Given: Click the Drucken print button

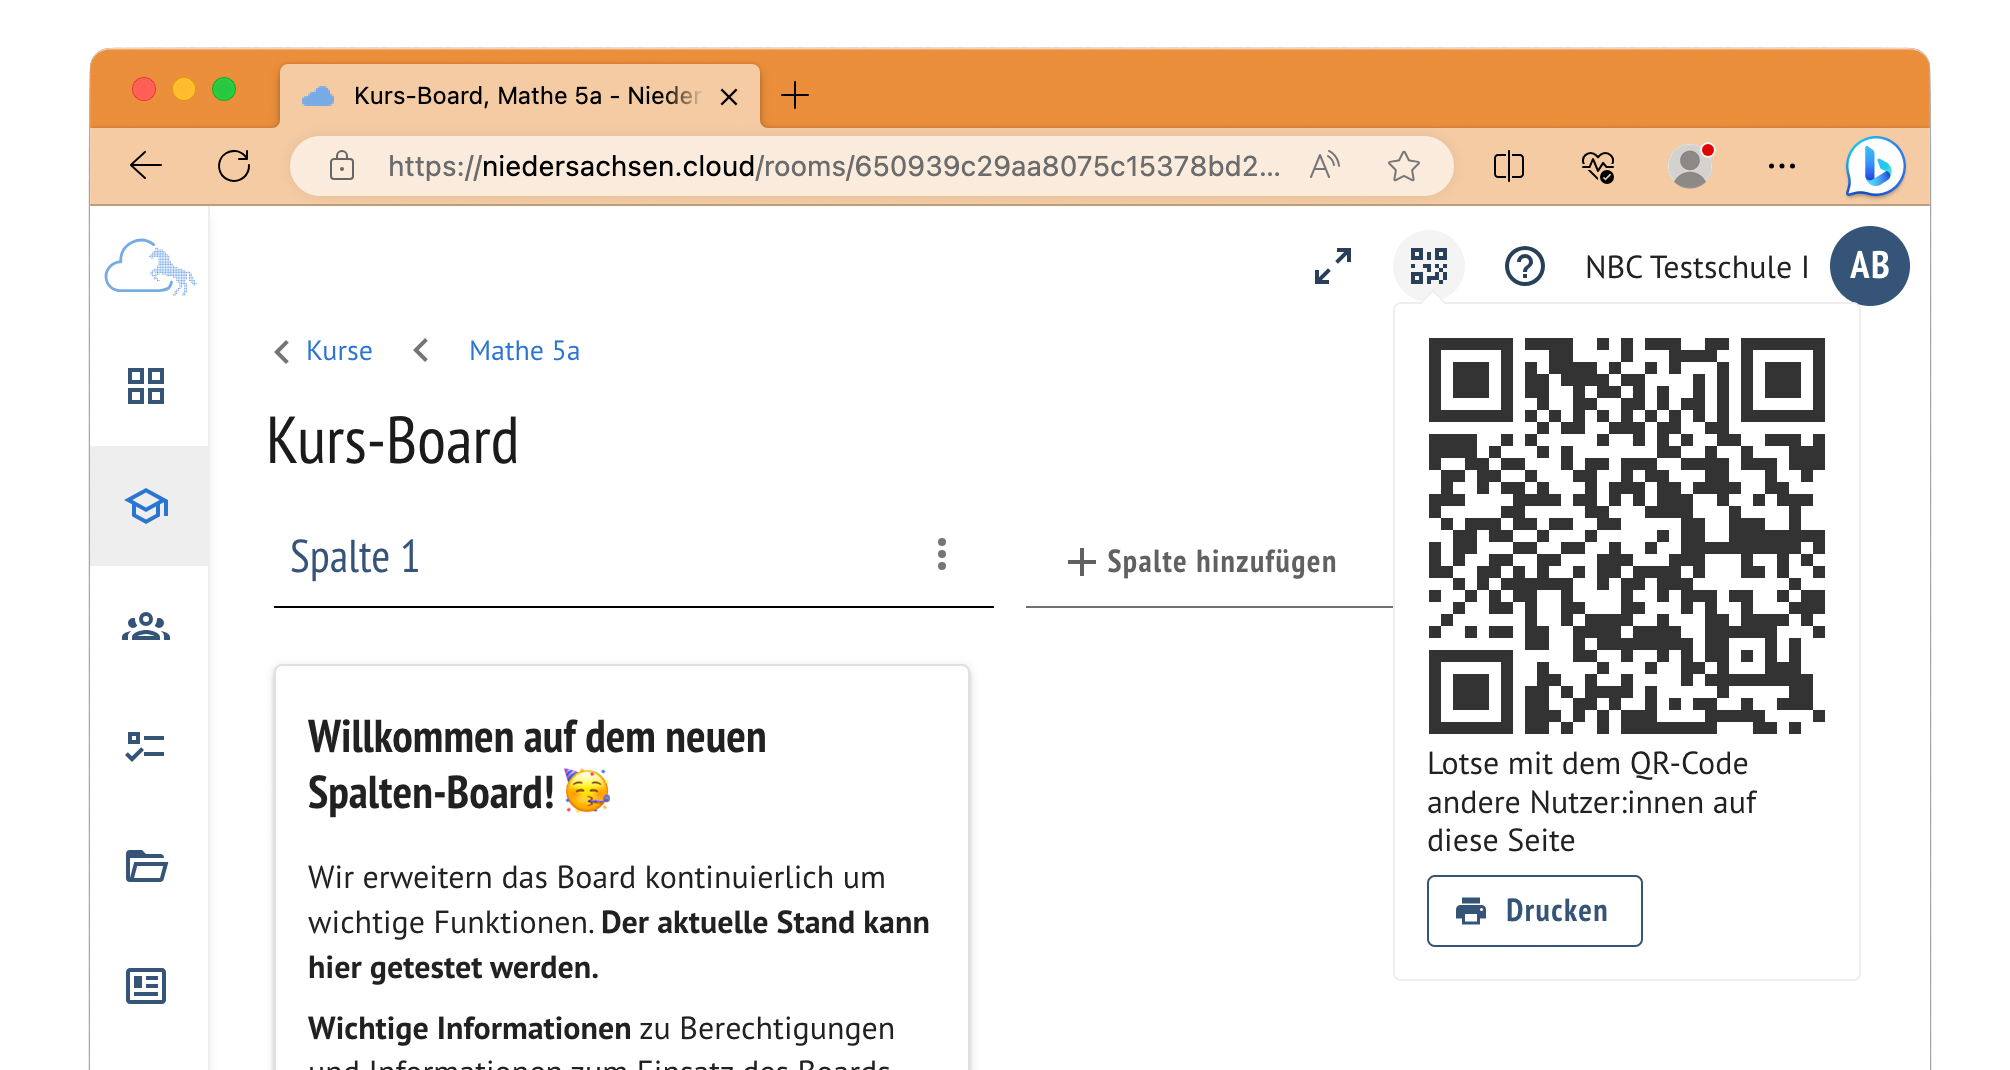Looking at the screenshot, I should coord(1534,911).
